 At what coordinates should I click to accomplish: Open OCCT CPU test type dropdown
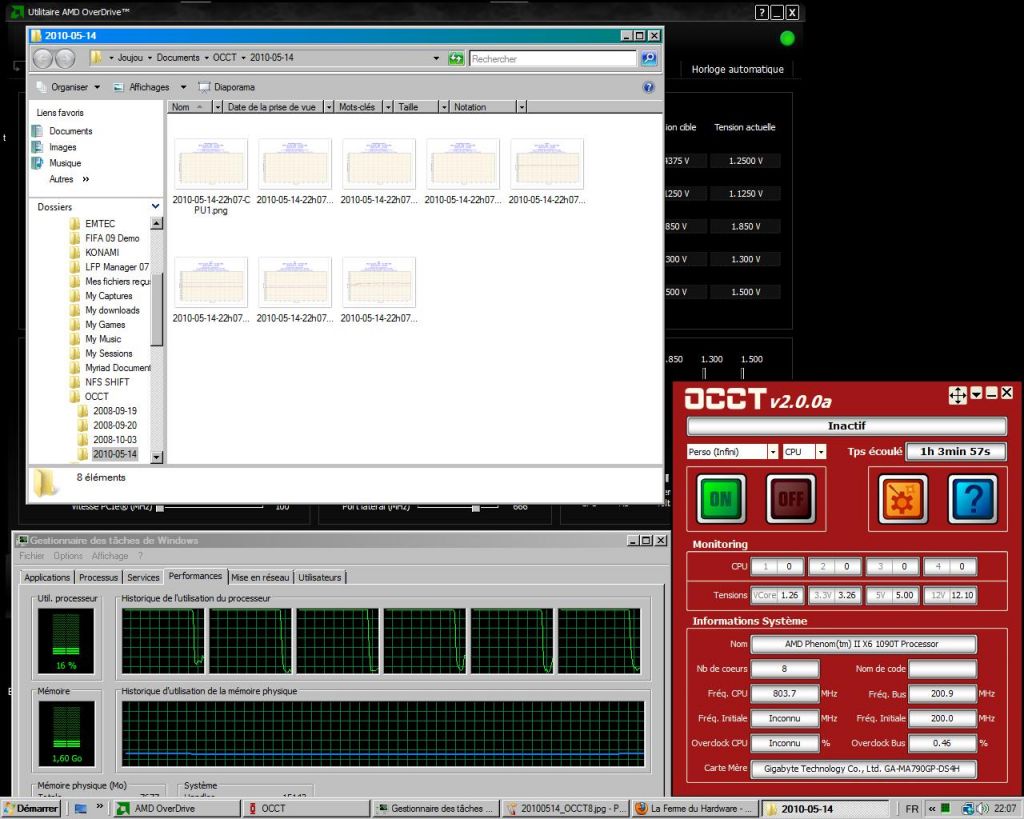pyautogui.click(x=821, y=451)
